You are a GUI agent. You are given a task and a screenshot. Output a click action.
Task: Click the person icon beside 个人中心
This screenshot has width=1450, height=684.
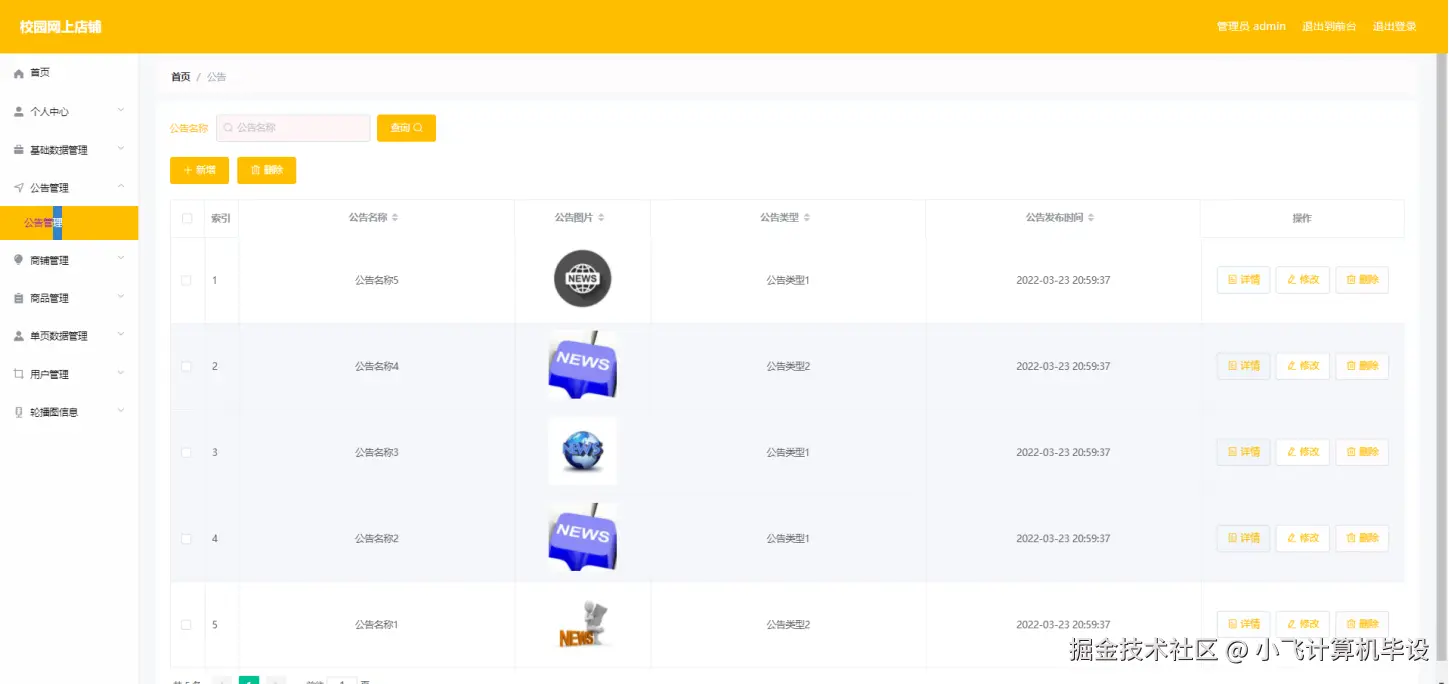(18, 112)
